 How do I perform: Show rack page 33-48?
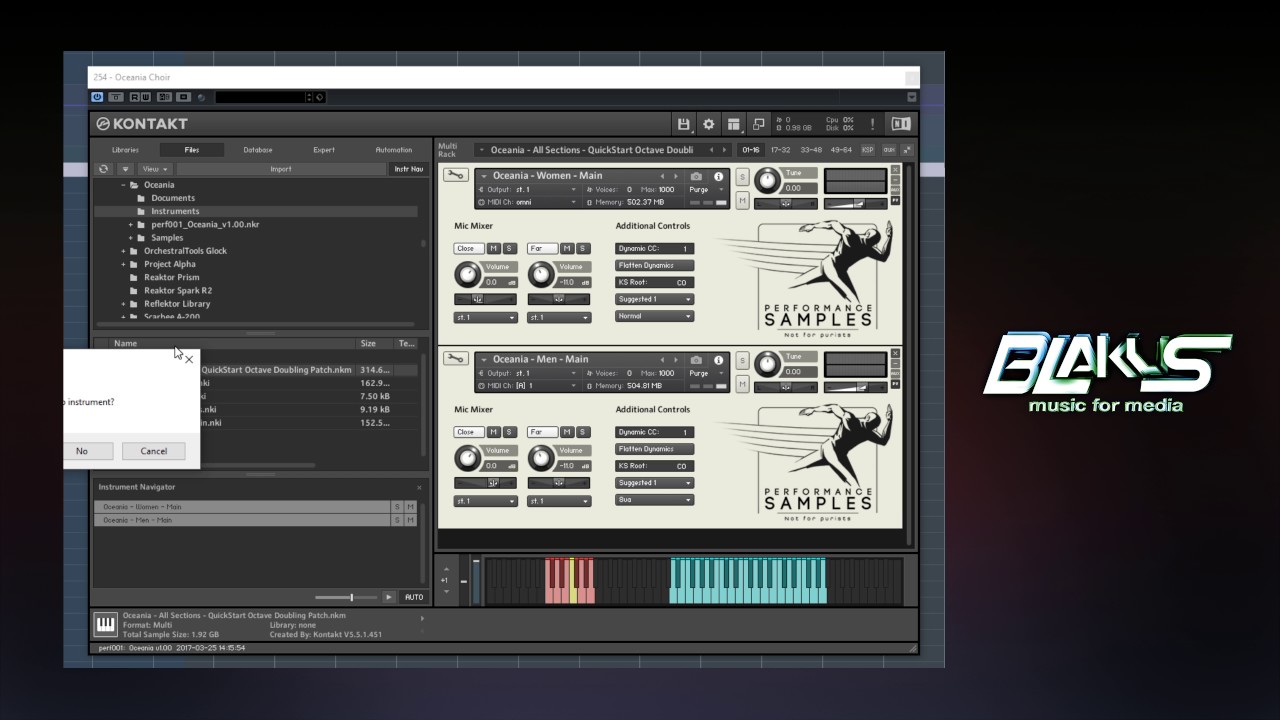pos(811,150)
